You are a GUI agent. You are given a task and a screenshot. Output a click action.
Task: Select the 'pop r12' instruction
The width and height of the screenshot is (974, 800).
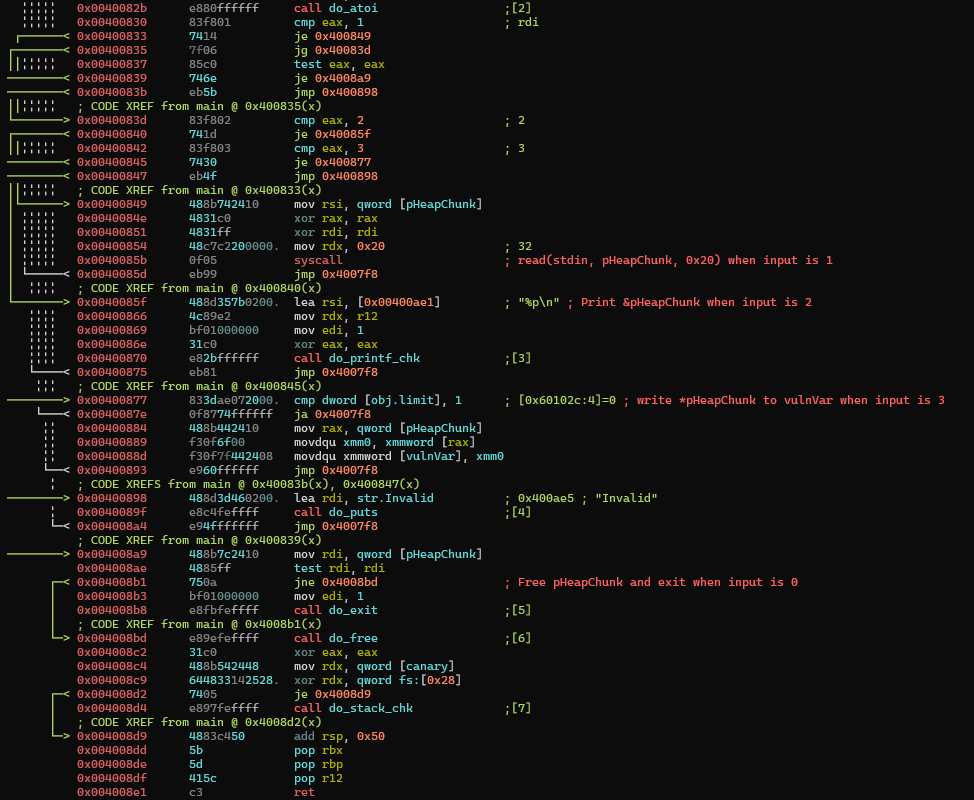318,778
